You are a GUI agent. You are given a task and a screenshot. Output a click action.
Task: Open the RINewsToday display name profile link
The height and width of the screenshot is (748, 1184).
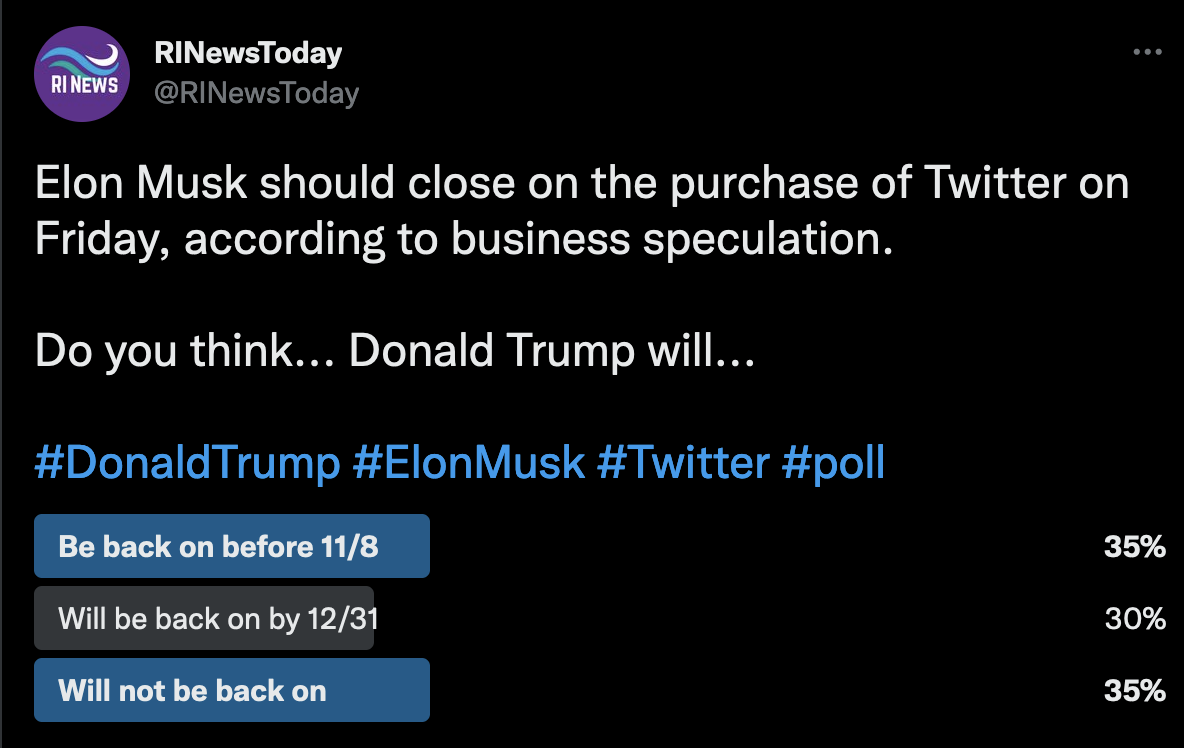248,53
